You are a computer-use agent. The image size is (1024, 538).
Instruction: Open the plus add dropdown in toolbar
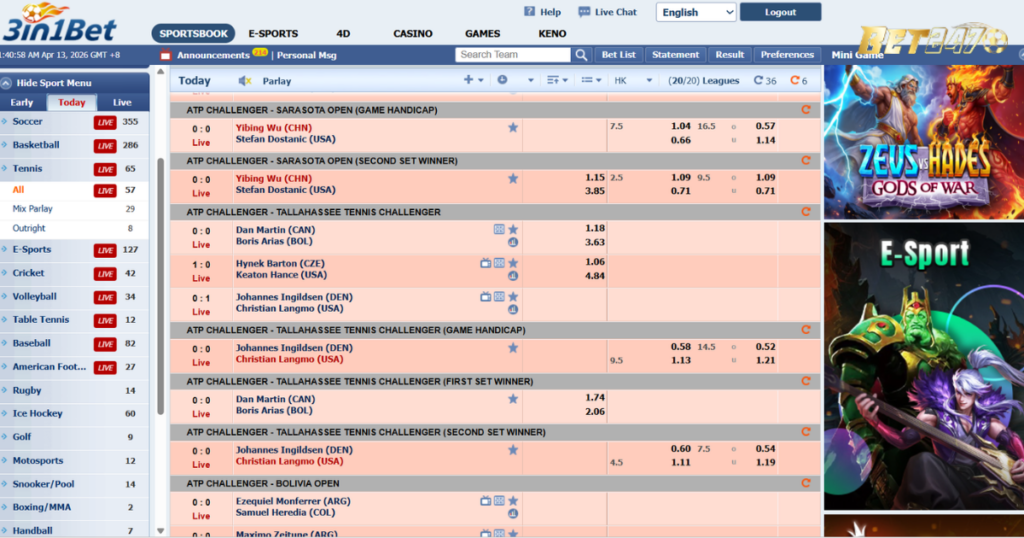[473, 80]
